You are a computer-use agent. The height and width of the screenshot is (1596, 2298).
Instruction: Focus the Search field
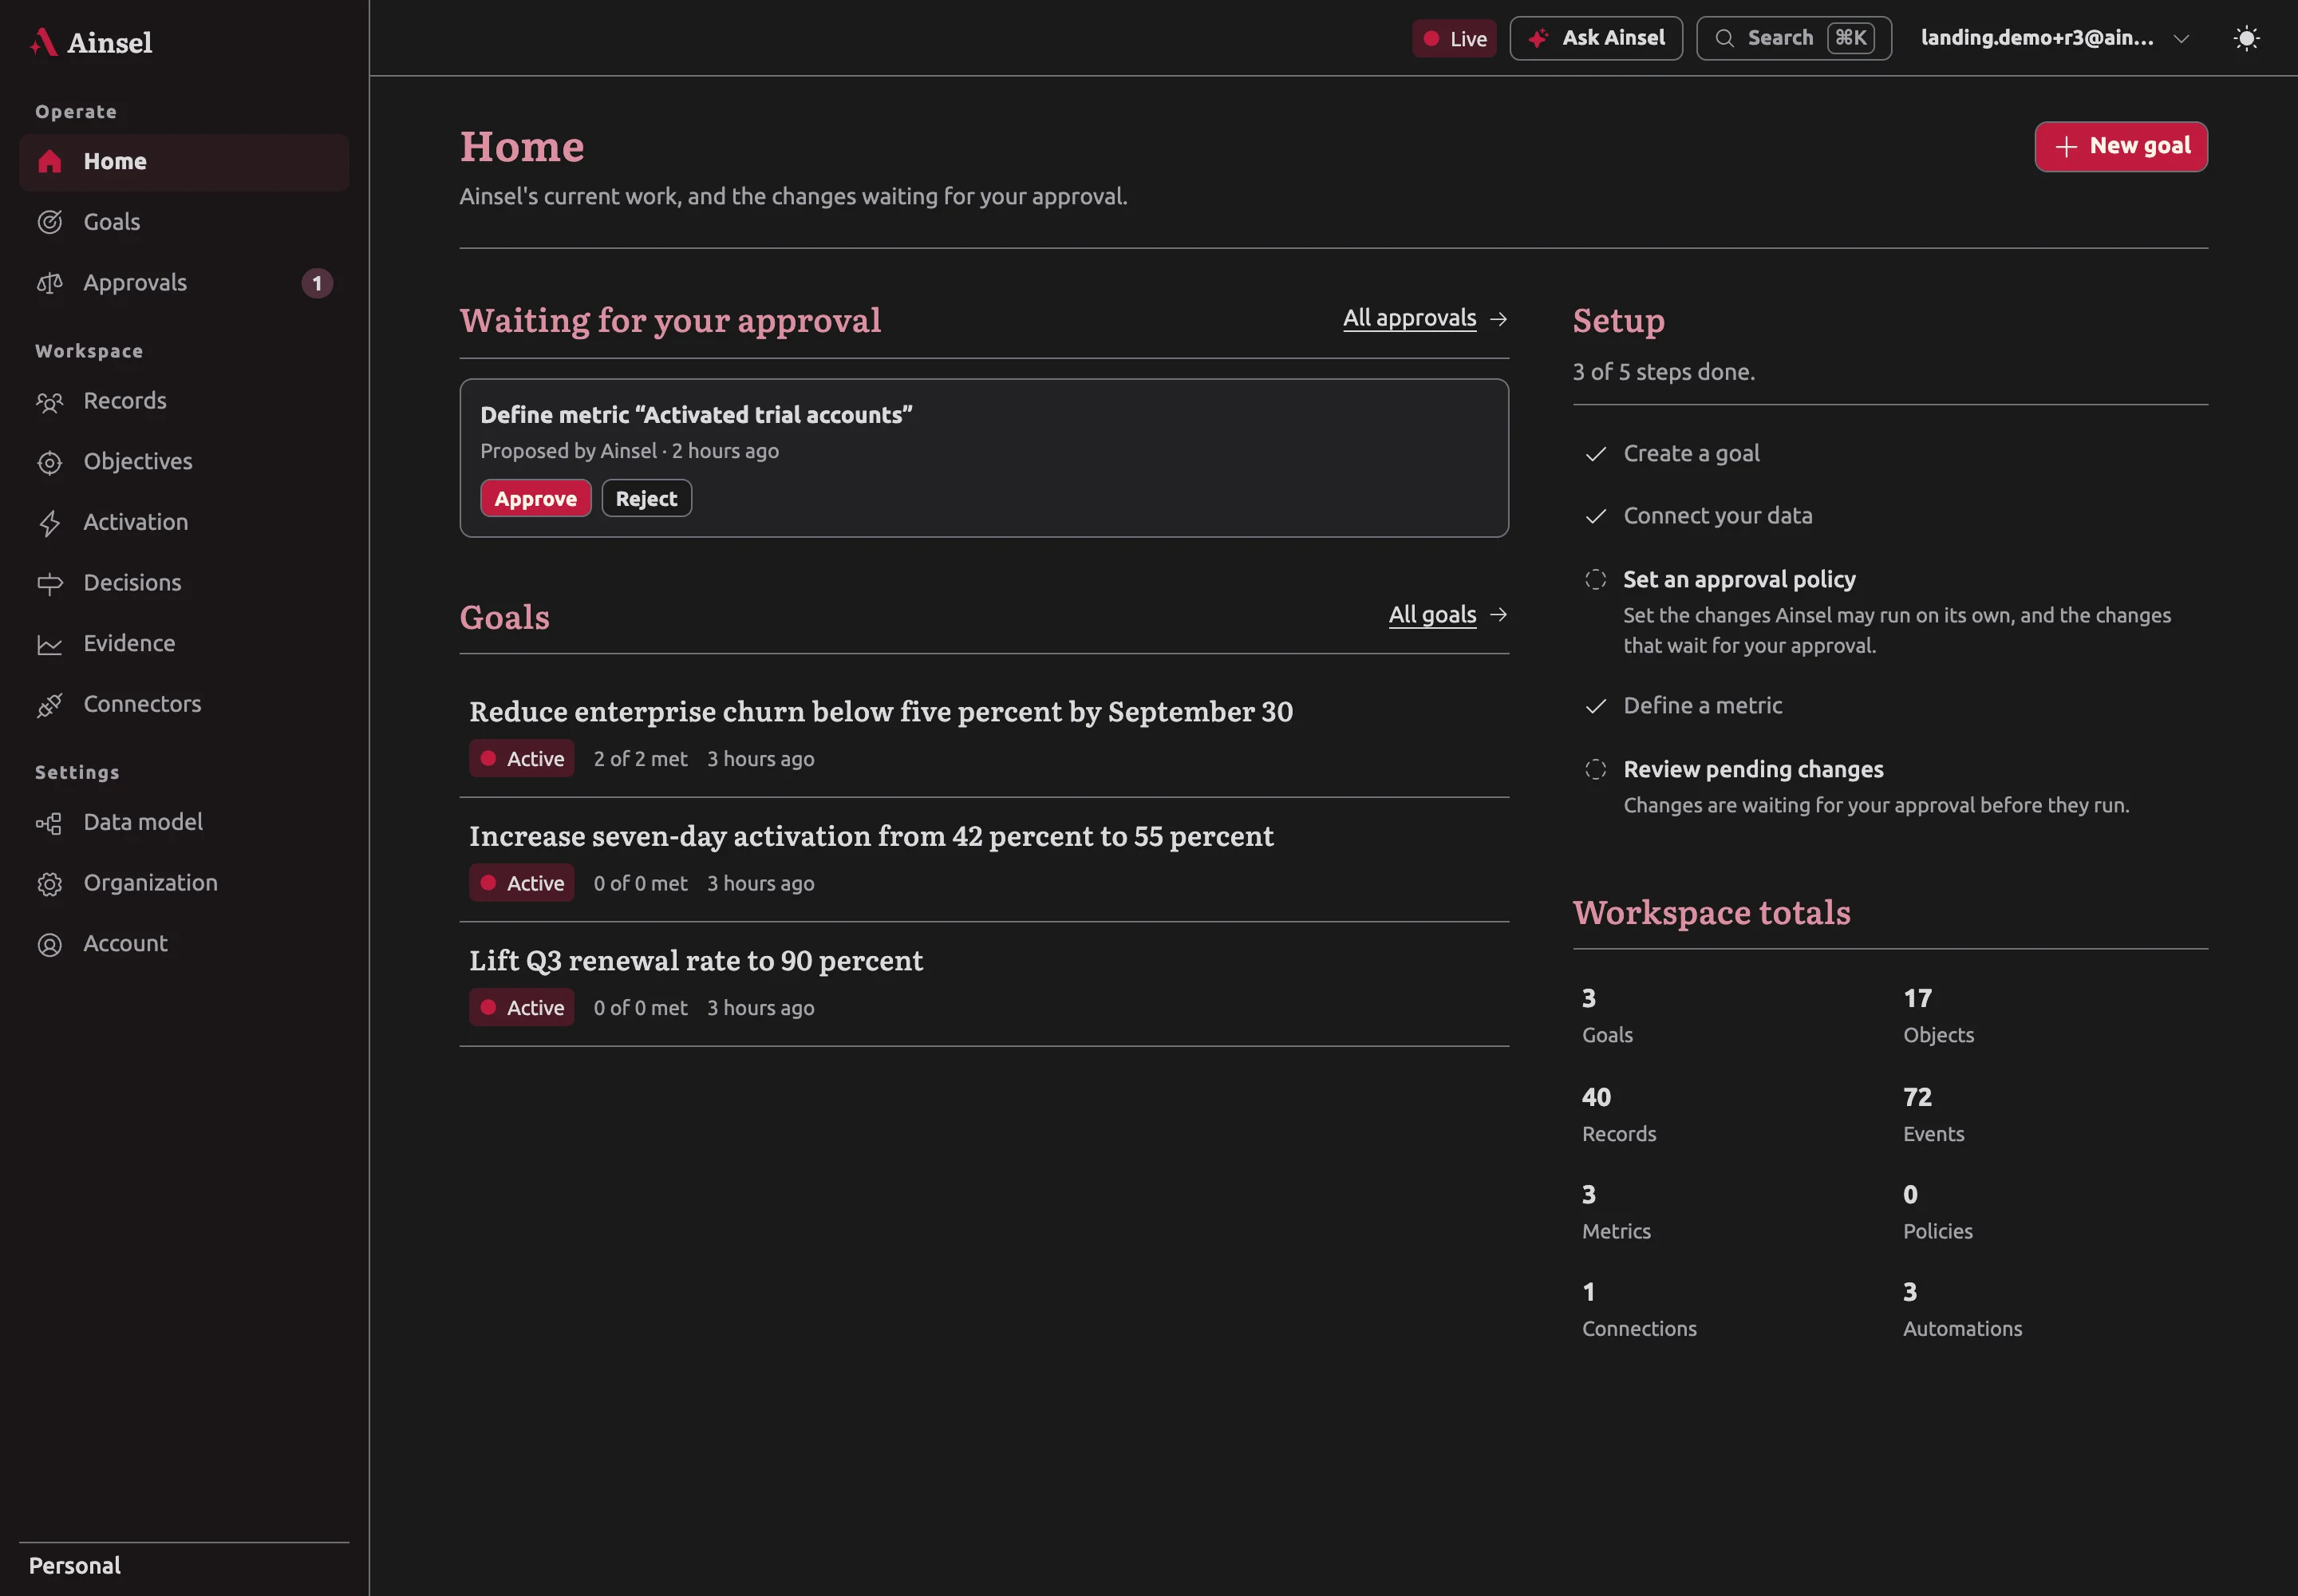click(x=1794, y=38)
